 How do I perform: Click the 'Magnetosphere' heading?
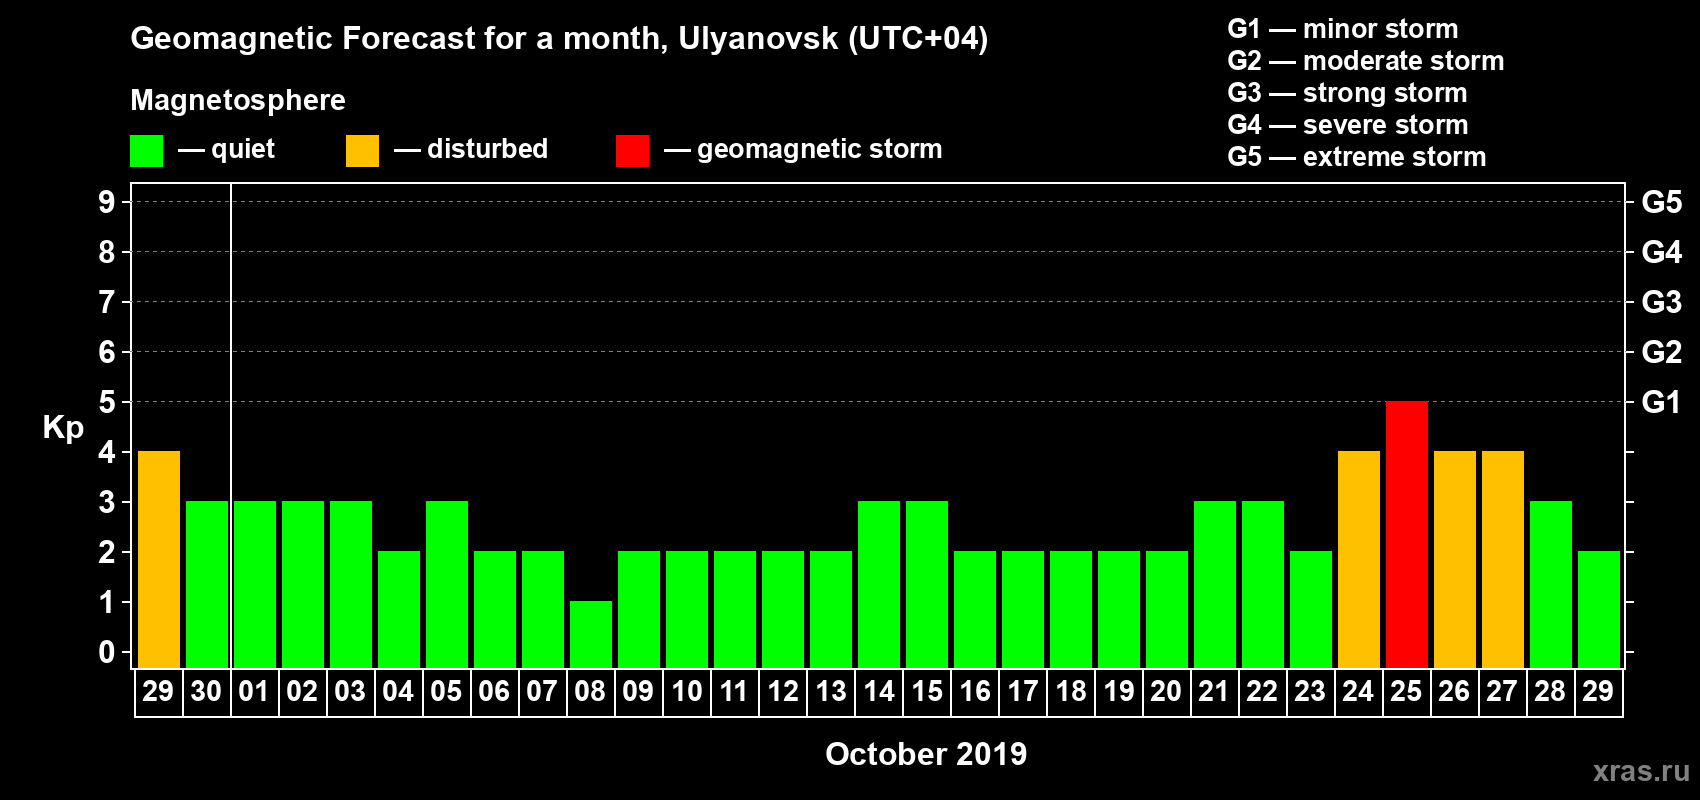[x=238, y=100]
